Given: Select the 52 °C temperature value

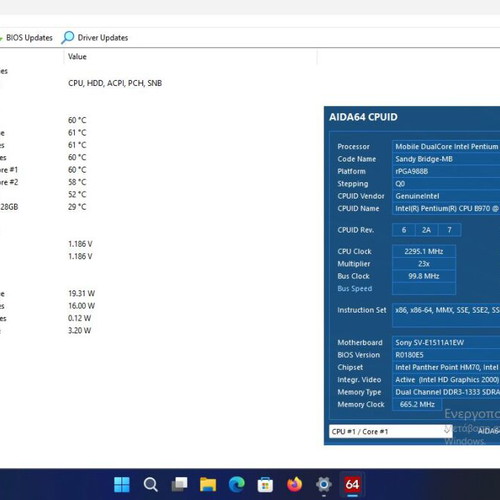Looking at the screenshot, I should click(x=77, y=194).
